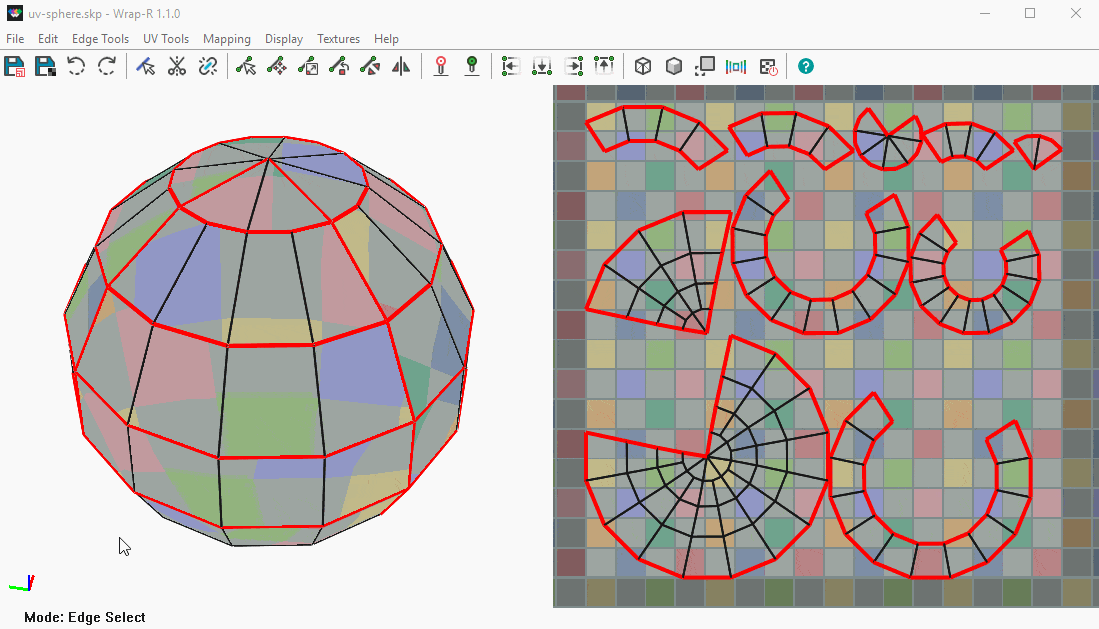
Task: Click the XYZ axis gizmo in viewport
Action: [x=23, y=583]
